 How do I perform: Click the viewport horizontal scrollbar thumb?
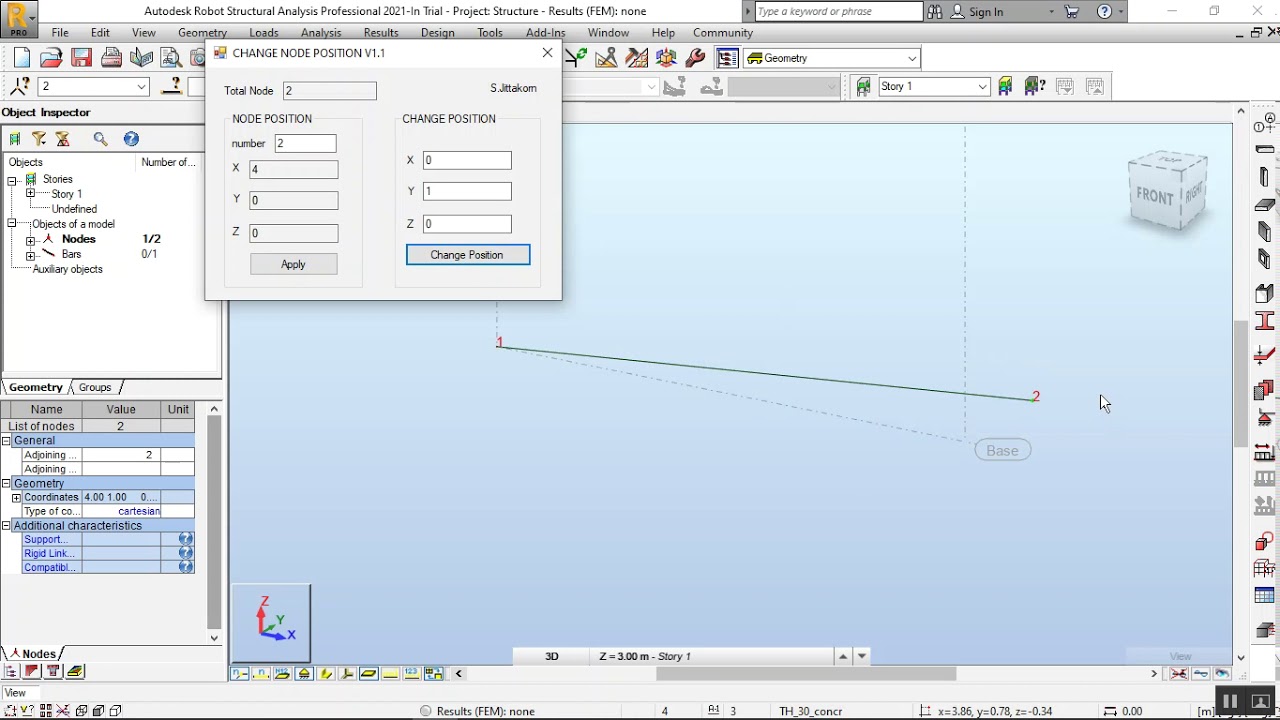click(x=806, y=674)
